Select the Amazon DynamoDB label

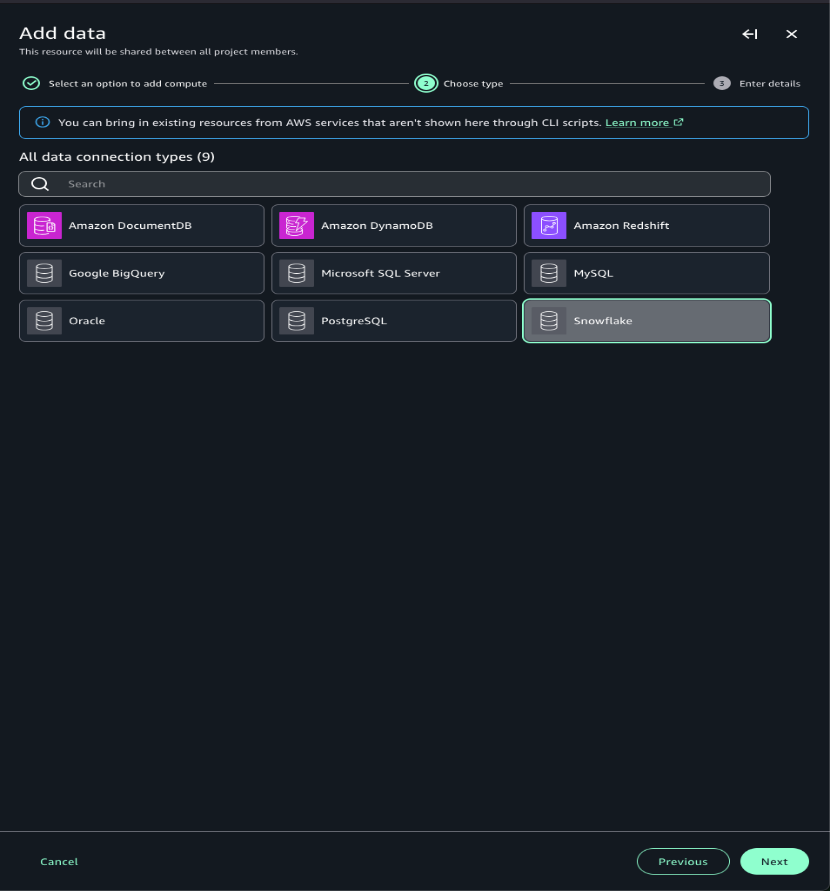(x=377, y=226)
